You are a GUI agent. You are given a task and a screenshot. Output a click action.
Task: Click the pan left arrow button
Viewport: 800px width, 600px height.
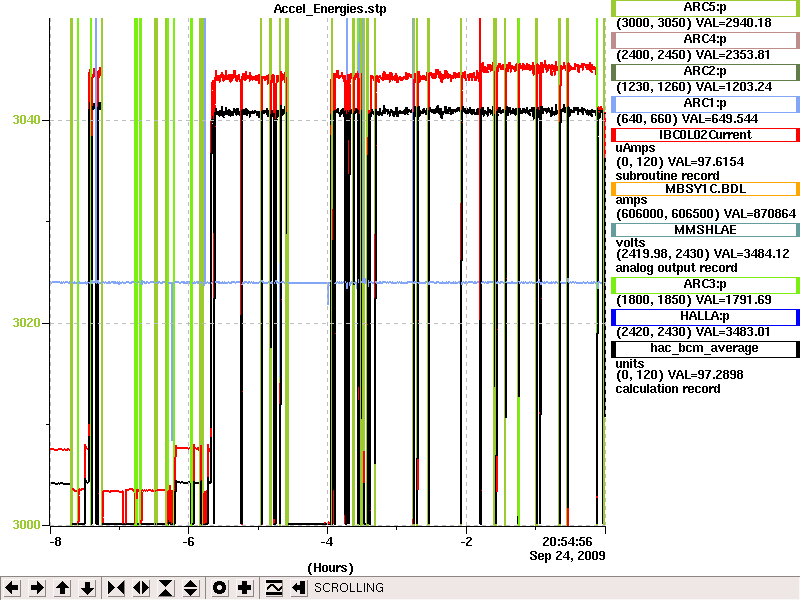[13, 588]
